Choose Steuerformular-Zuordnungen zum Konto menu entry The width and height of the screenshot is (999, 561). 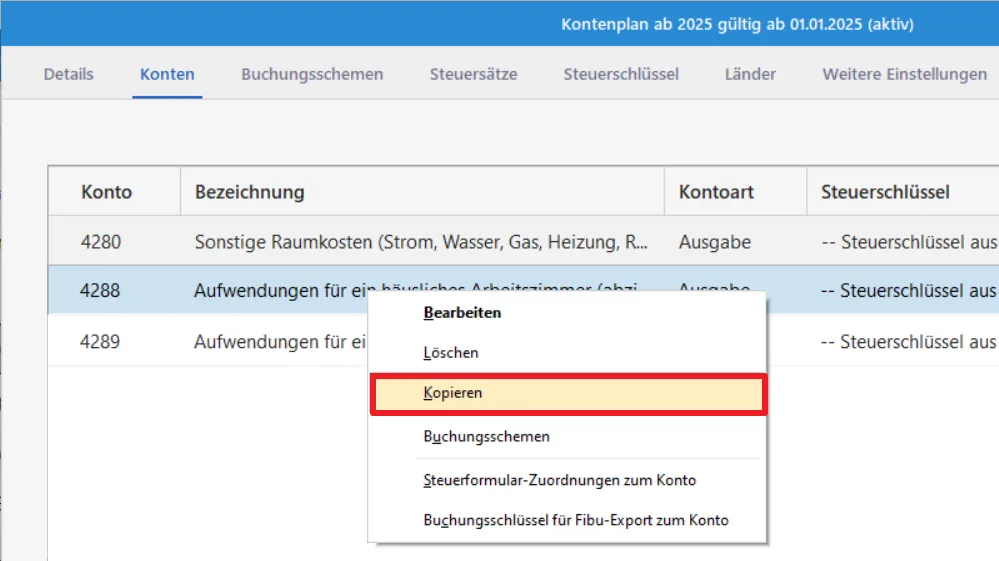559,480
